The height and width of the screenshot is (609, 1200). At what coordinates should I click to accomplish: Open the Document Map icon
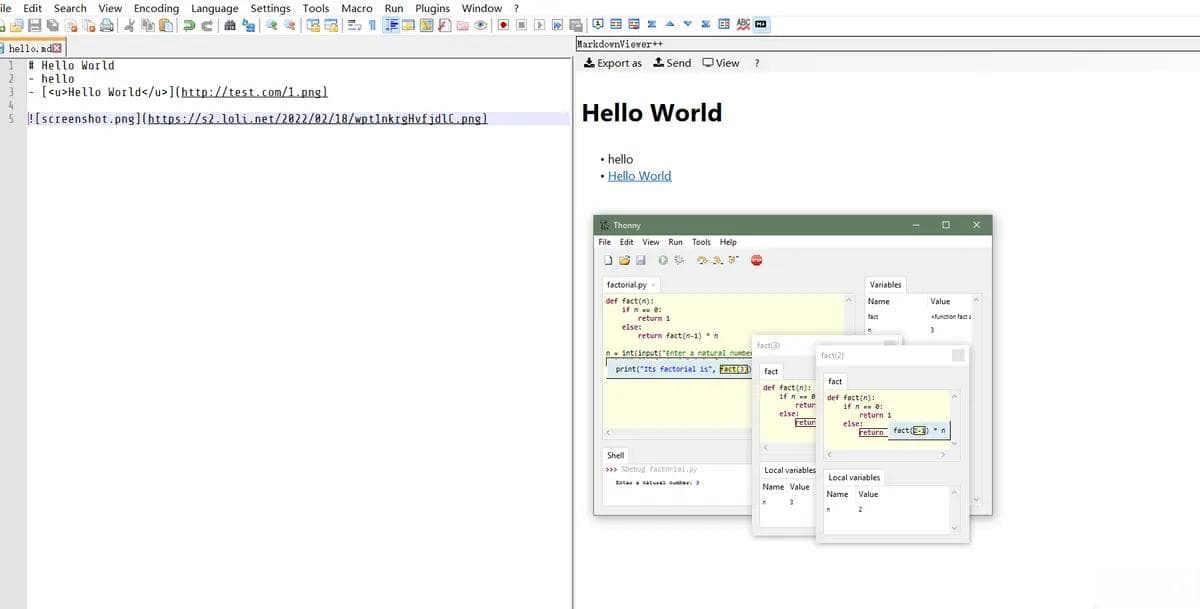pos(426,25)
